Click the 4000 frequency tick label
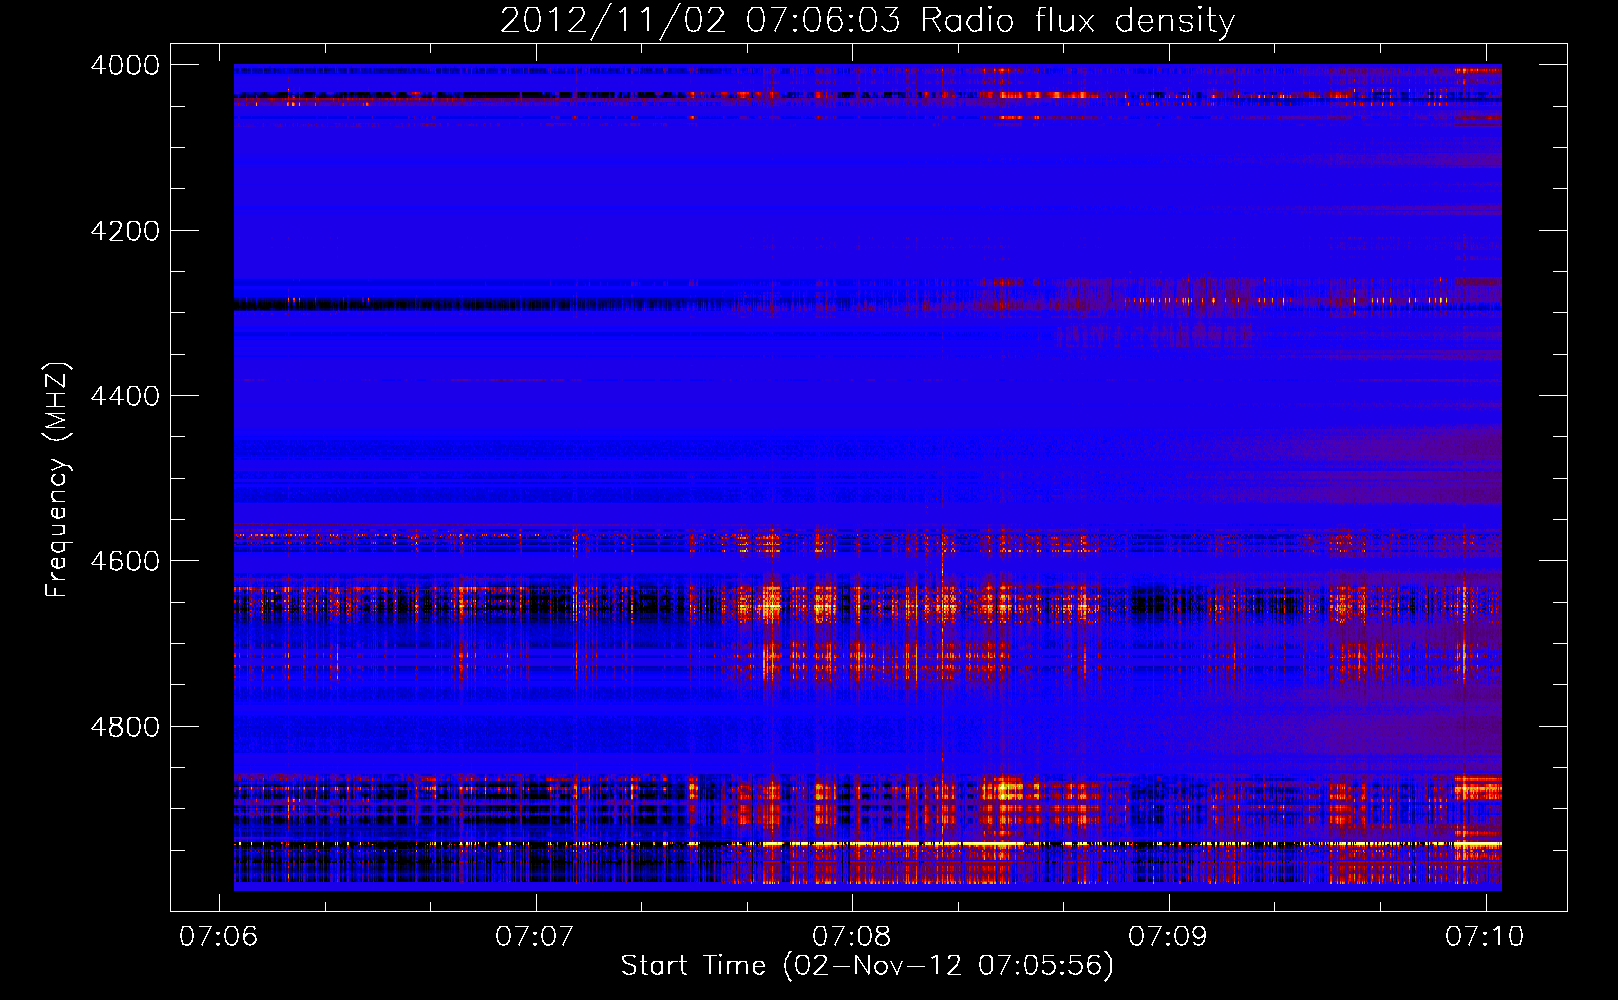 coord(125,65)
